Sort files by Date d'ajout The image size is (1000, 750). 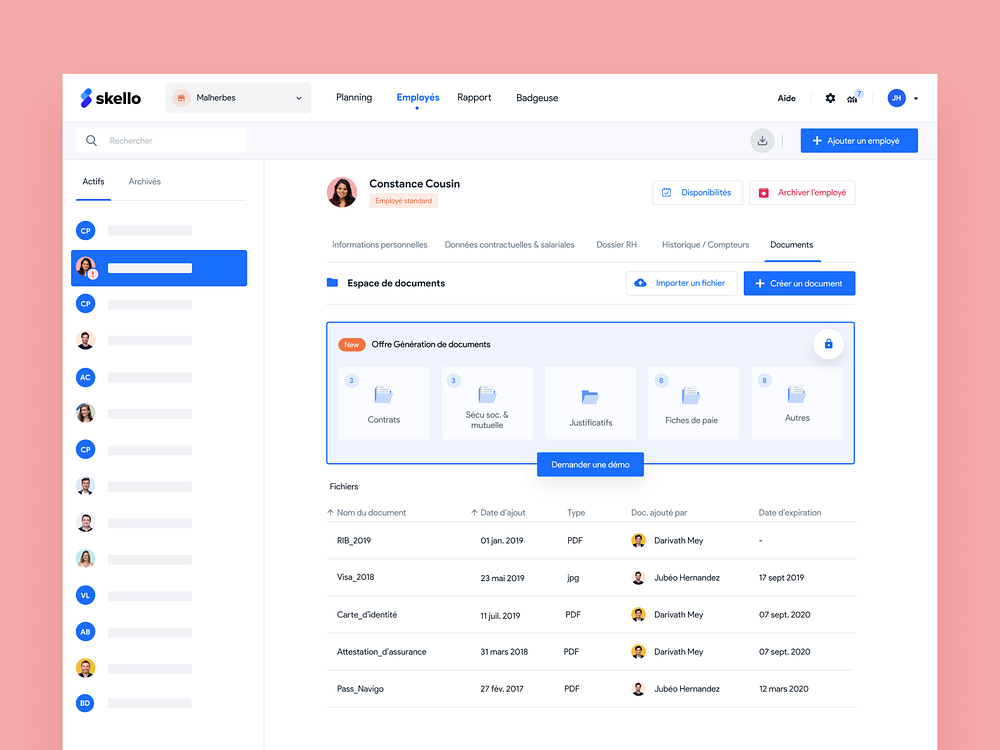coord(498,512)
